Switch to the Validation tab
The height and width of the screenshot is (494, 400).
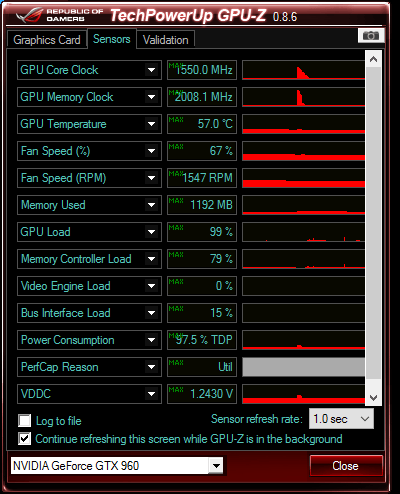coord(166,40)
